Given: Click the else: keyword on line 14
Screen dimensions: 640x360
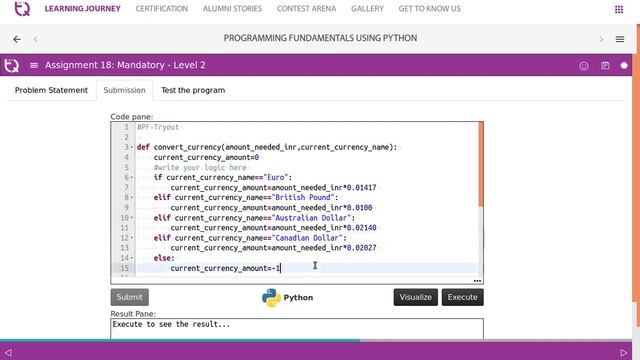Looking at the screenshot, I should pos(164,258).
